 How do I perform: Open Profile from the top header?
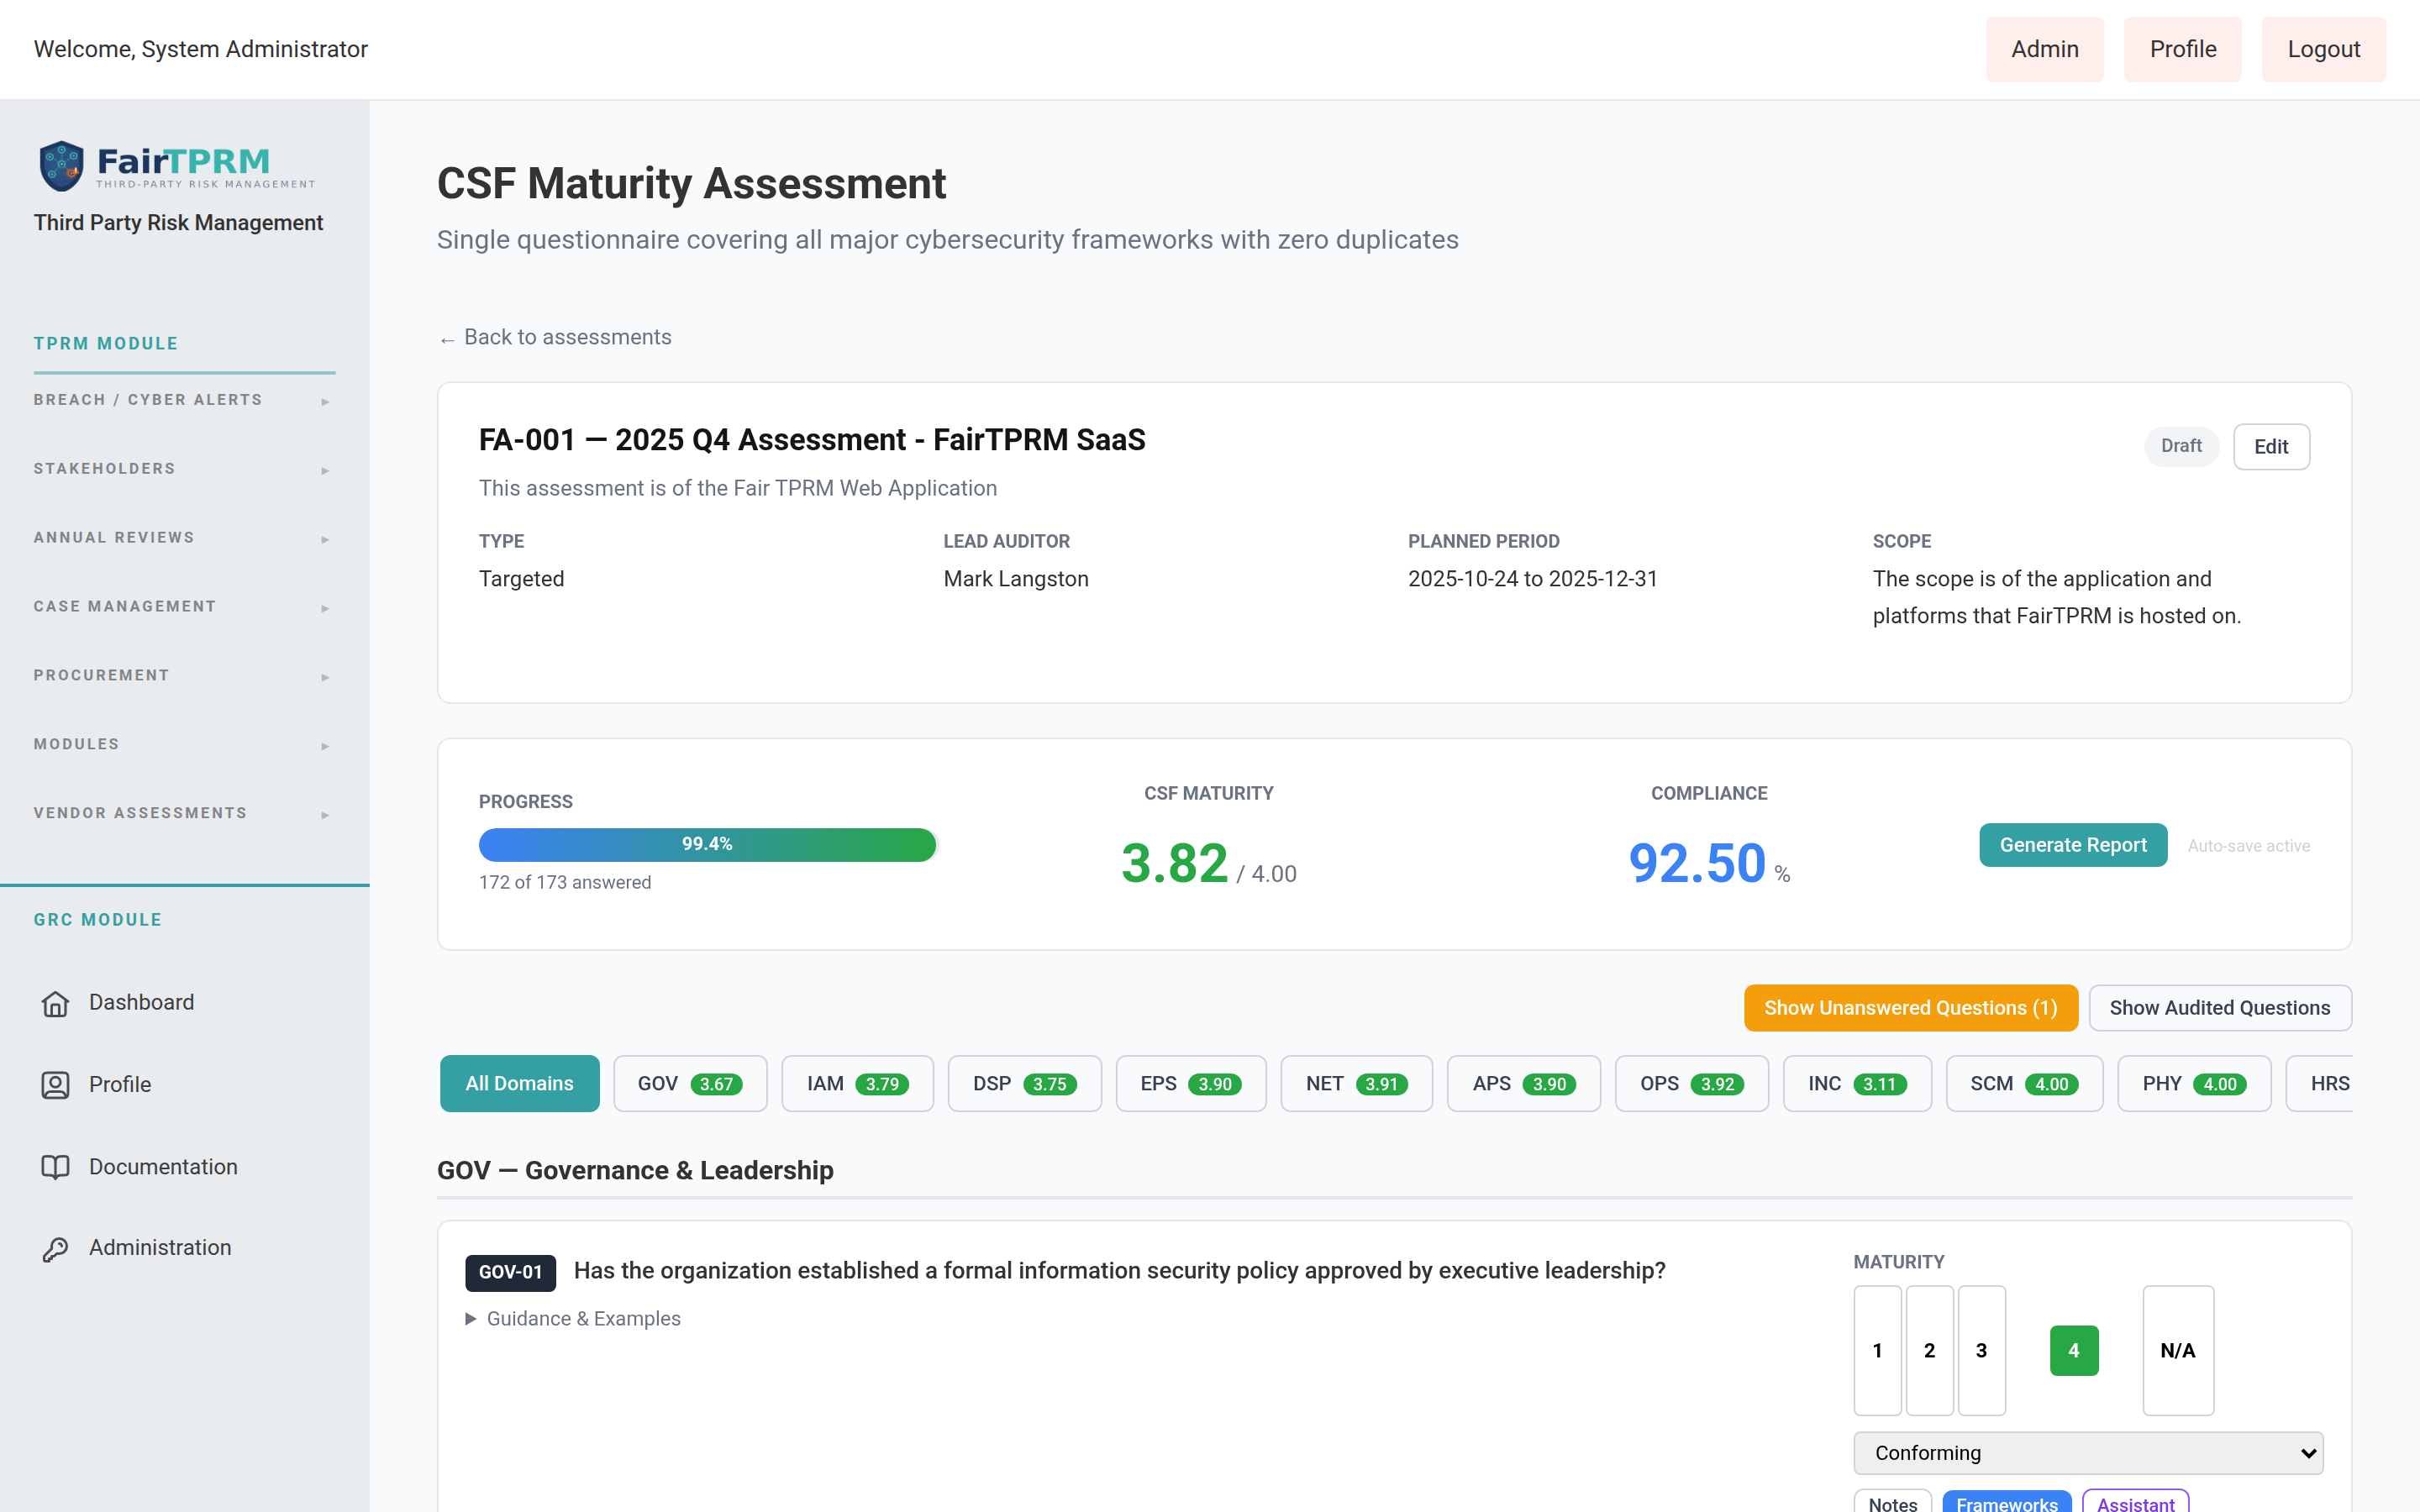tap(2182, 49)
